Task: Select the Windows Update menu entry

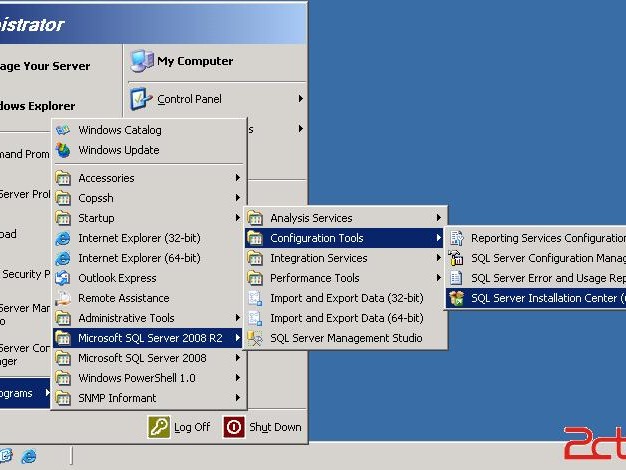Action: point(148,150)
